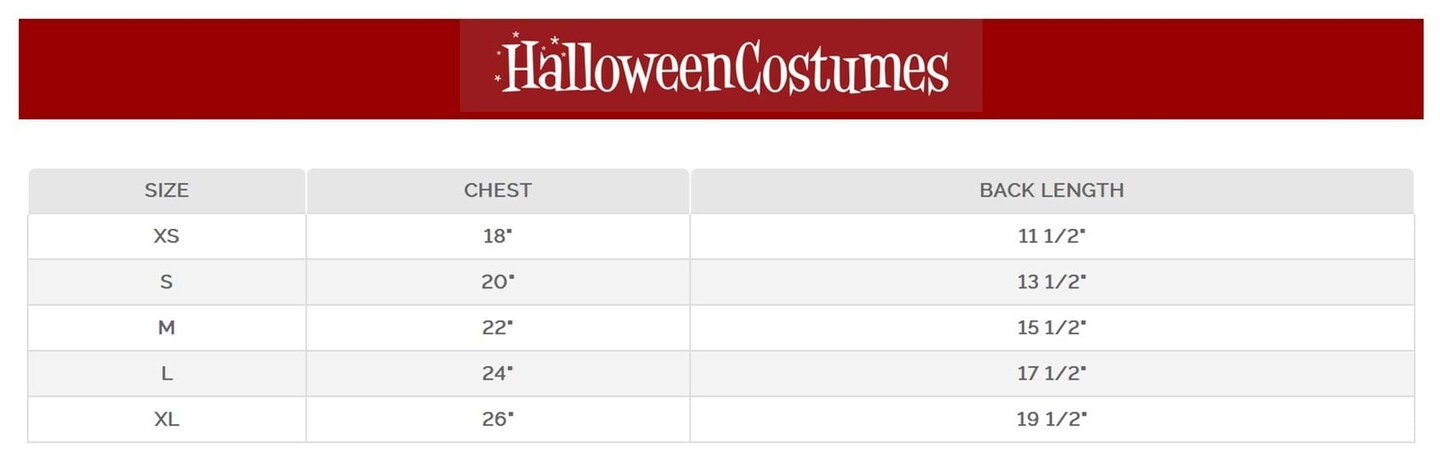Select the XL size cell
Viewport: 1440px width, 470px height.
[166, 420]
